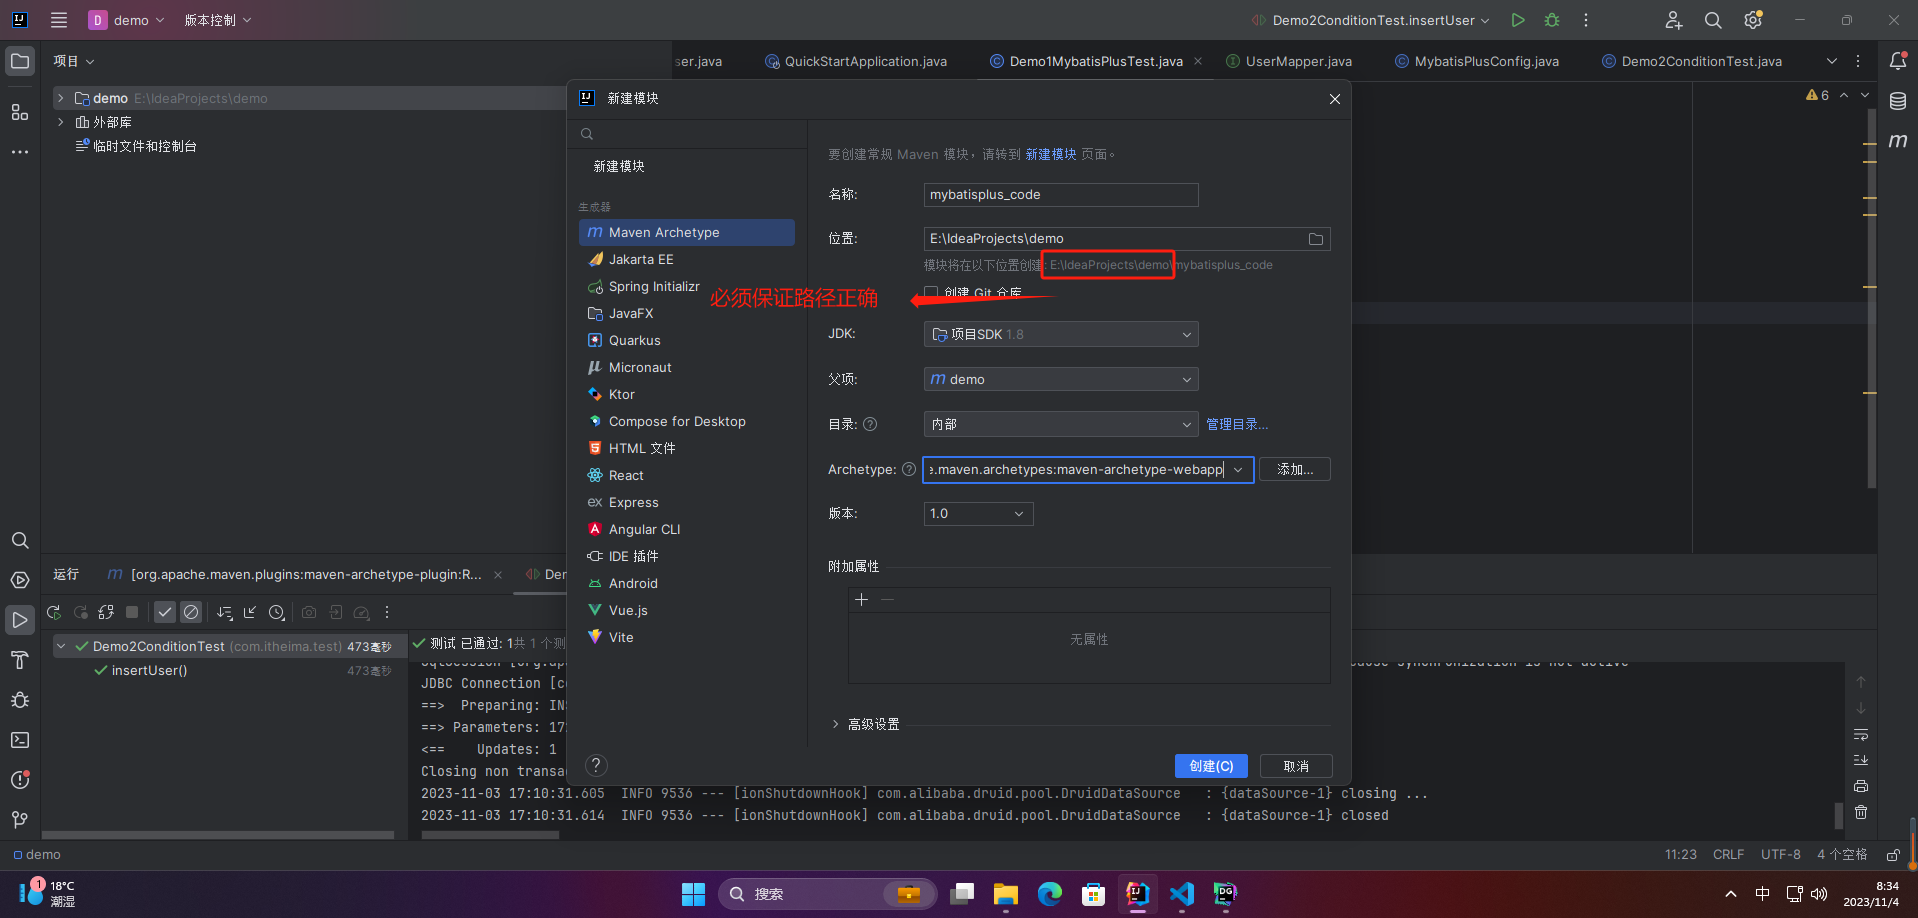Show hidden editor tabs chevron
This screenshot has height=918, width=1918.
click(1832, 61)
